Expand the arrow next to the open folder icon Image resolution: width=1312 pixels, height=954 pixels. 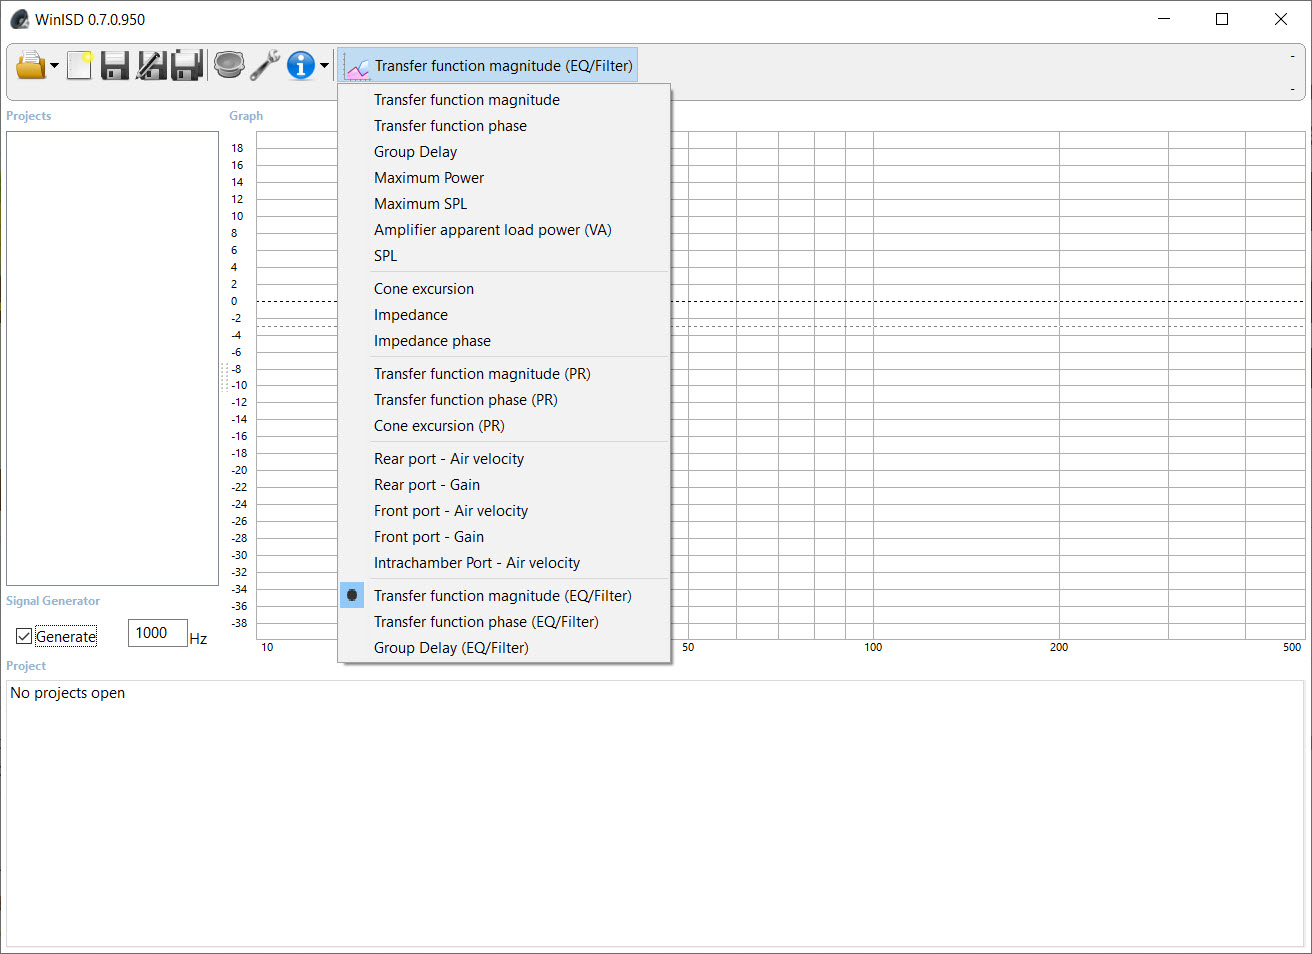click(55, 67)
